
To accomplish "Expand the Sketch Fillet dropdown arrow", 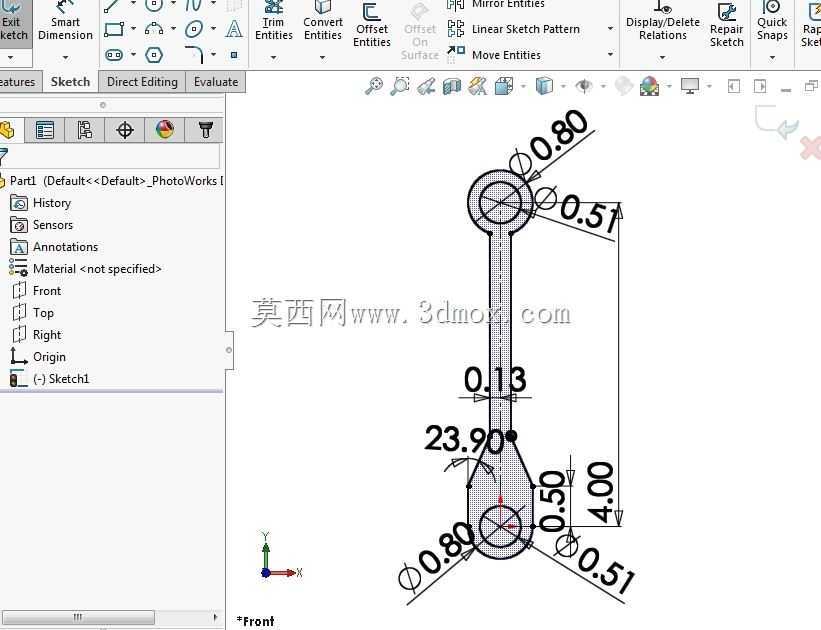I will click(214, 54).
